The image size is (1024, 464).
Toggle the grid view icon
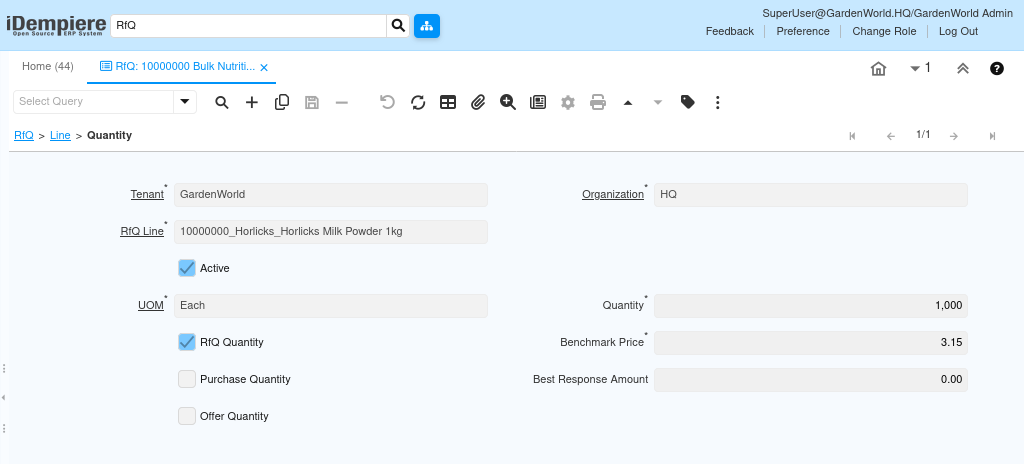[448, 102]
